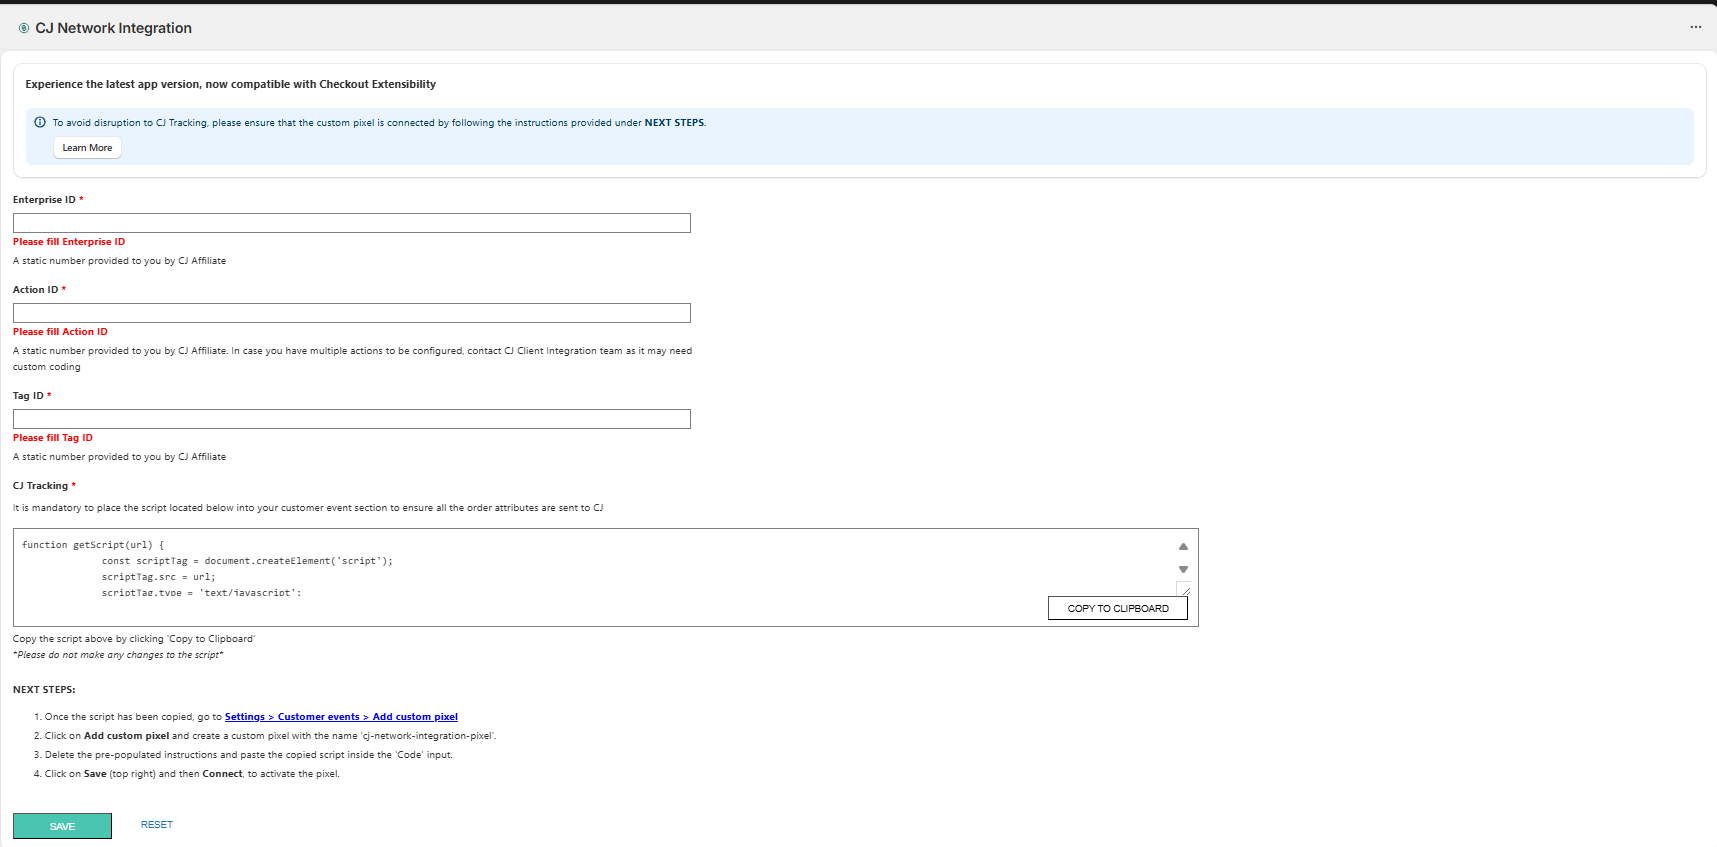This screenshot has height=847, width=1717.
Task: Click the Tag ID field label
Action: pos(32,396)
